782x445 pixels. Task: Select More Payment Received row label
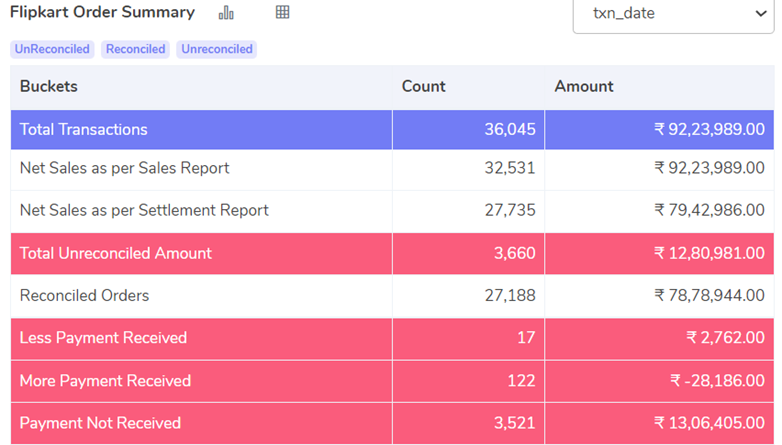pos(105,381)
